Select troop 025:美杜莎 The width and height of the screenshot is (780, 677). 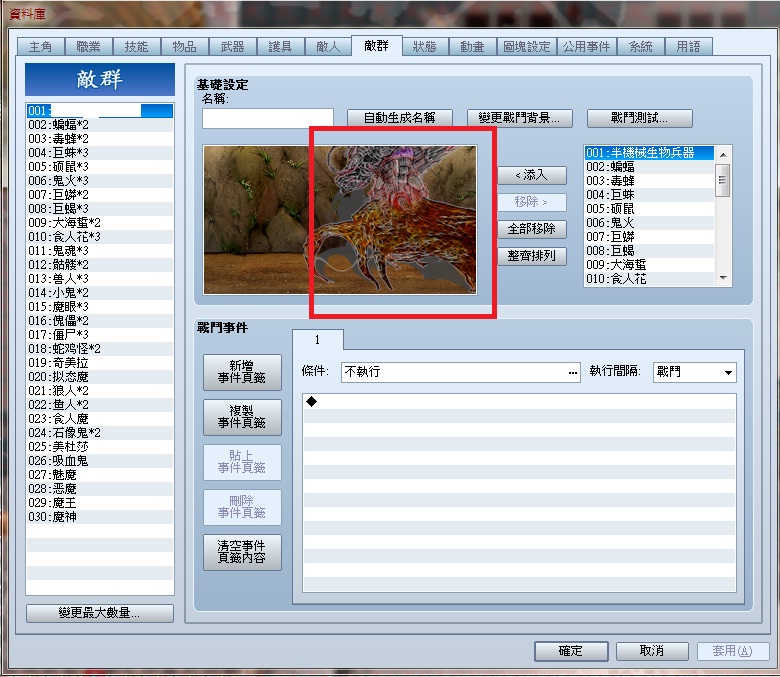100,447
